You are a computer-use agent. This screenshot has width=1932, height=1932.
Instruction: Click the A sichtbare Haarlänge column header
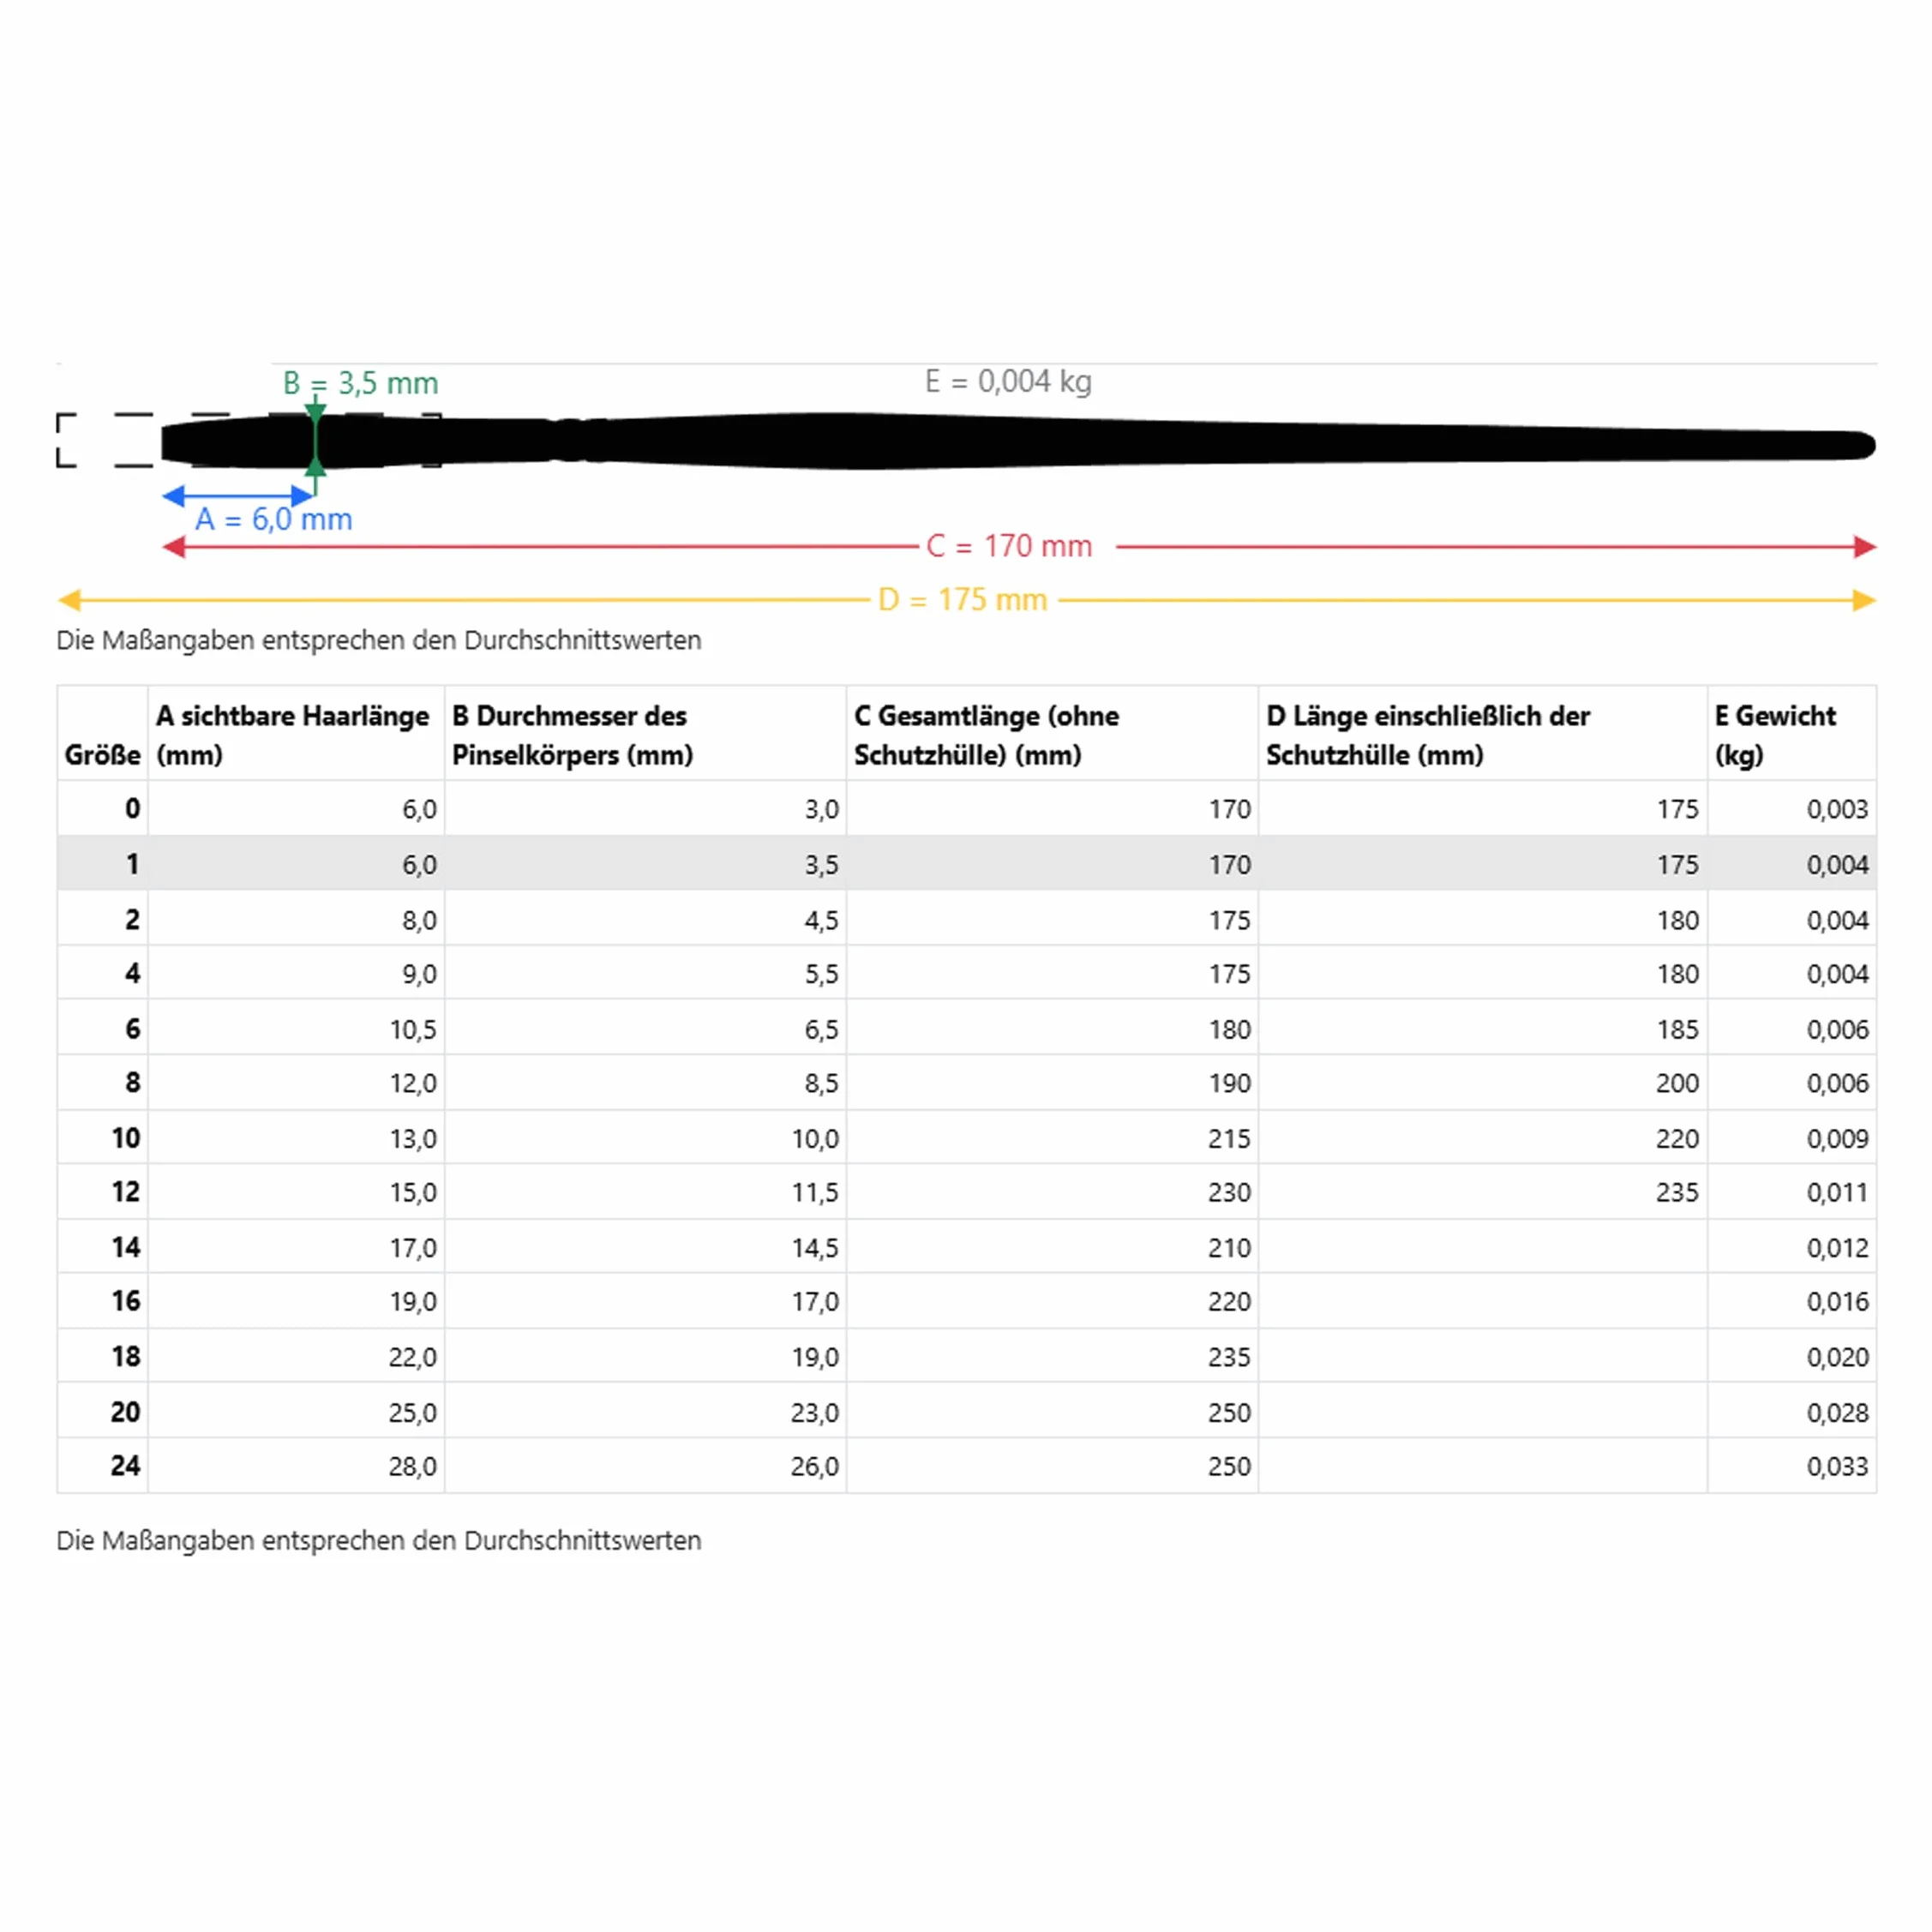[296, 733]
